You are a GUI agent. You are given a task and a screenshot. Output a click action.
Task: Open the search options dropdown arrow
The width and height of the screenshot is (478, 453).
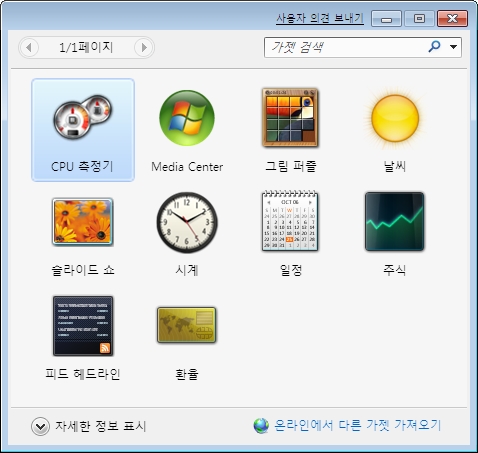tap(453, 47)
